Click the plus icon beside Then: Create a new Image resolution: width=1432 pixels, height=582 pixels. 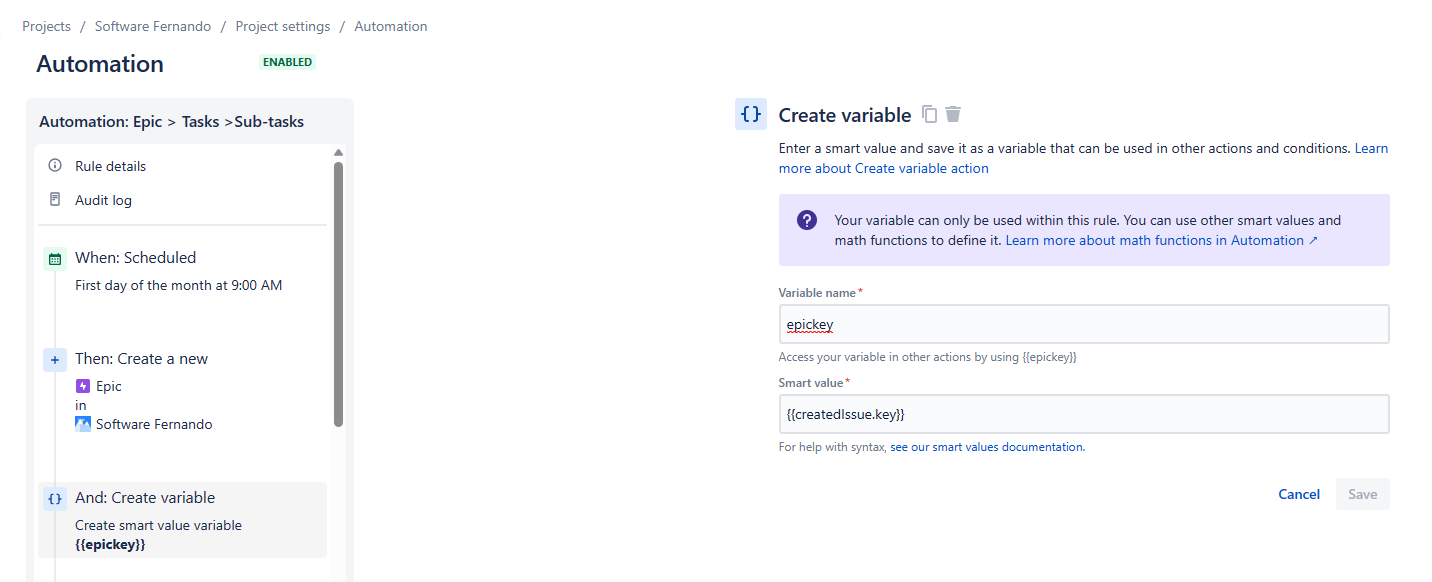point(55,359)
